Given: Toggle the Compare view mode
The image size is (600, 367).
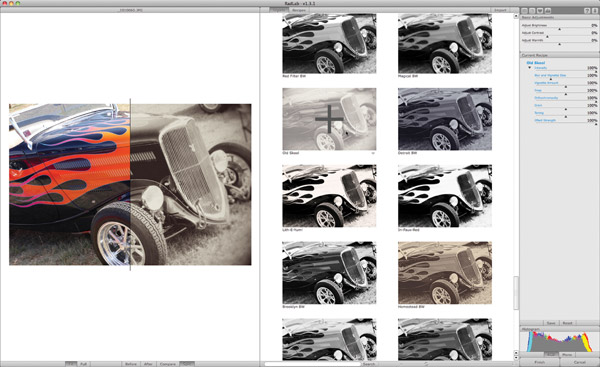Looking at the screenshot, I should coord(168,364).
